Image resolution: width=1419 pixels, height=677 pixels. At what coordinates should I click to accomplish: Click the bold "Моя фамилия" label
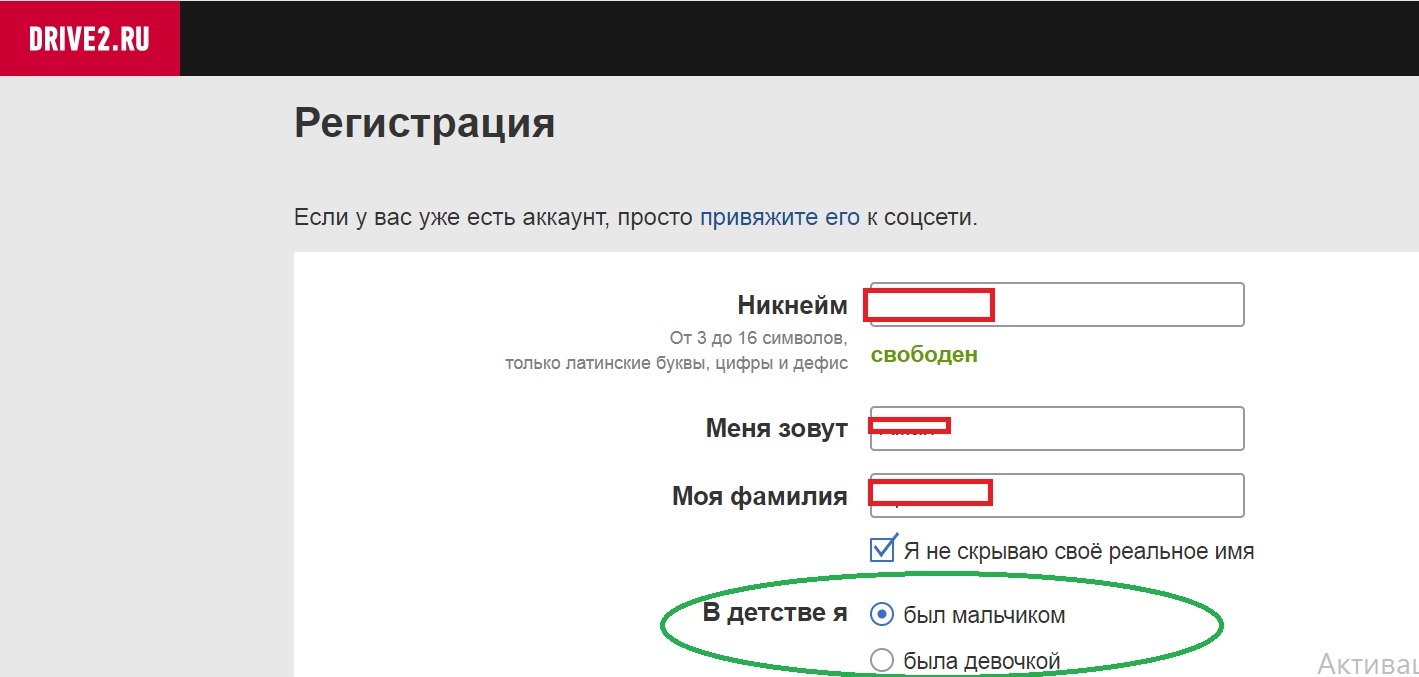pos(759,496)
